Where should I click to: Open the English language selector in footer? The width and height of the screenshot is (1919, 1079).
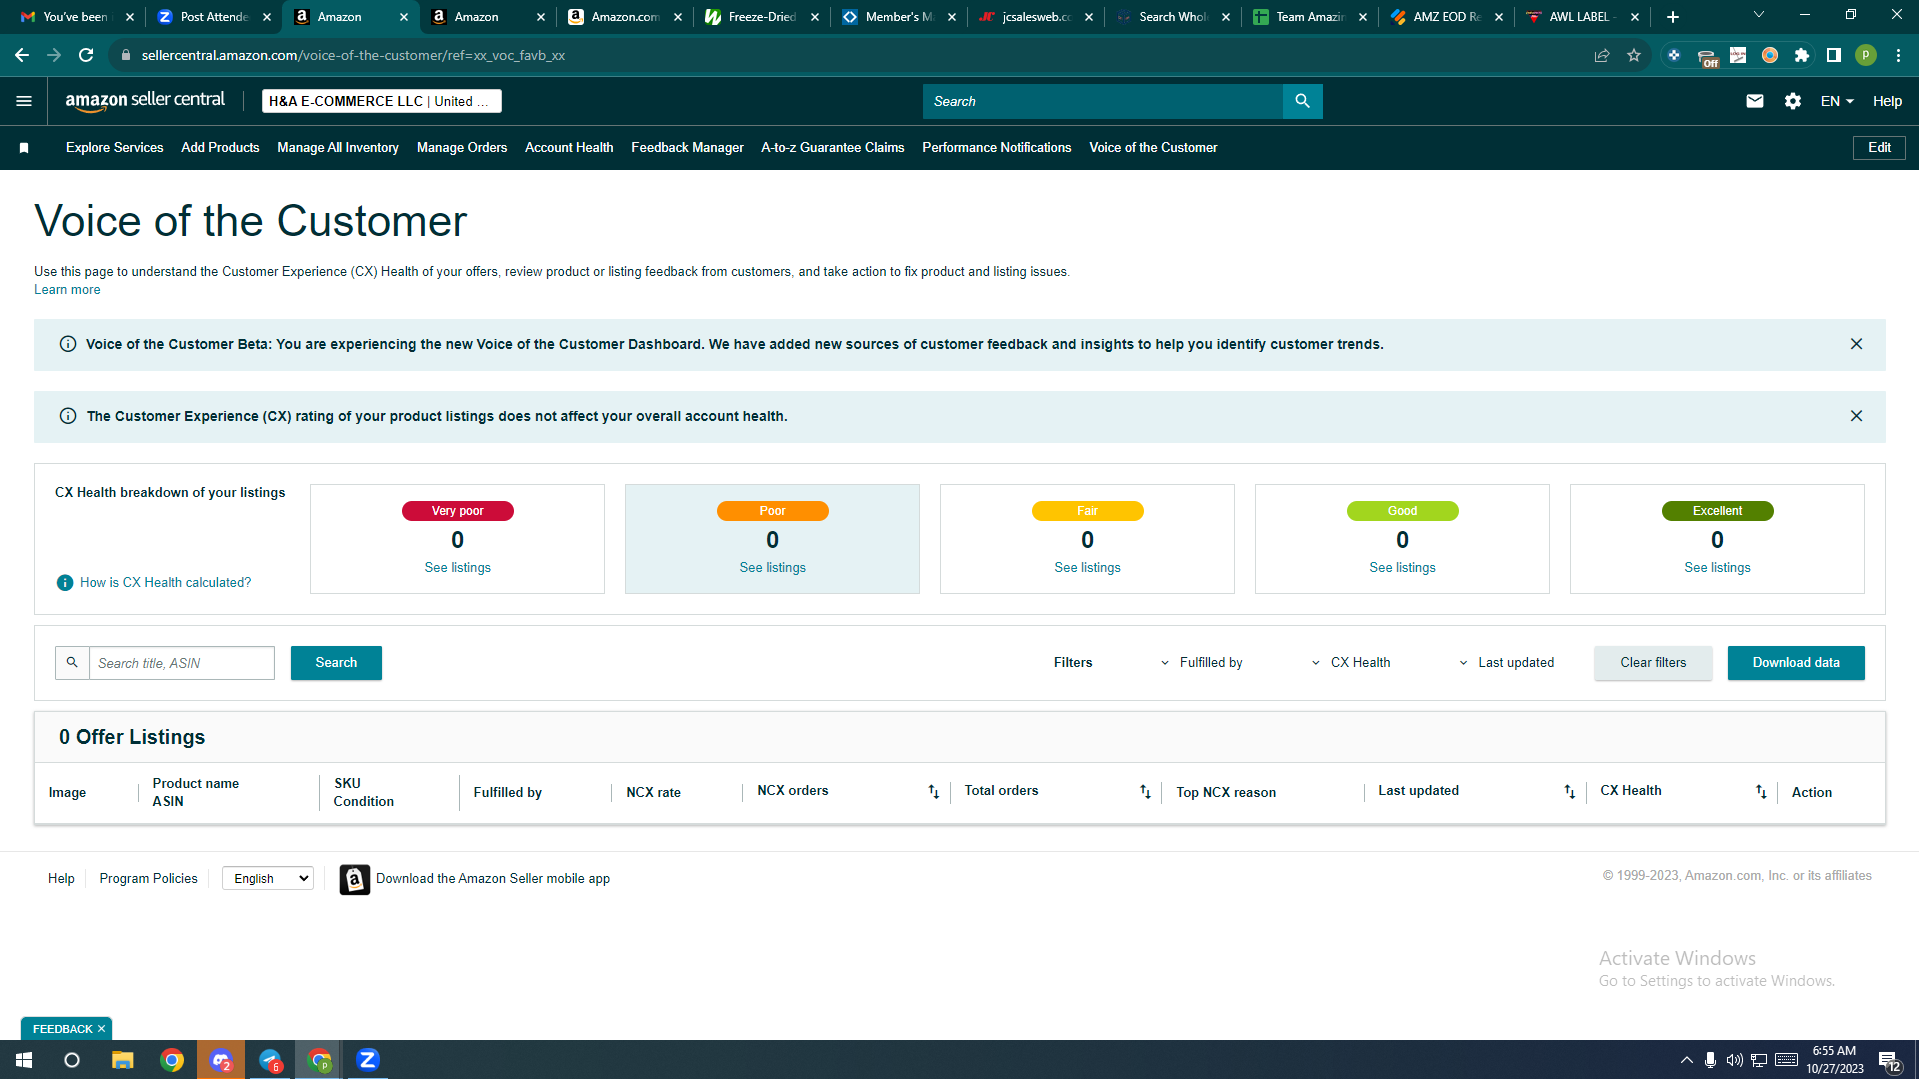coord(268,878)
